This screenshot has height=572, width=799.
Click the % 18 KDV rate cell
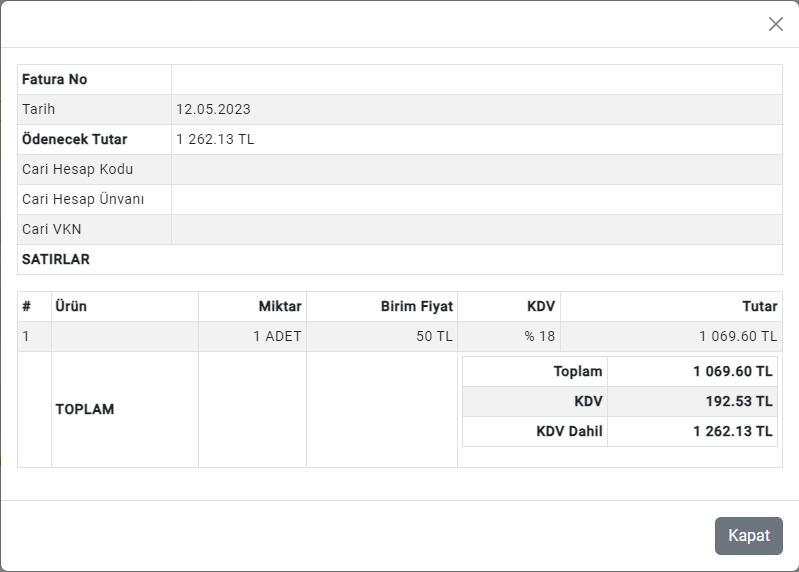(540, 337)
